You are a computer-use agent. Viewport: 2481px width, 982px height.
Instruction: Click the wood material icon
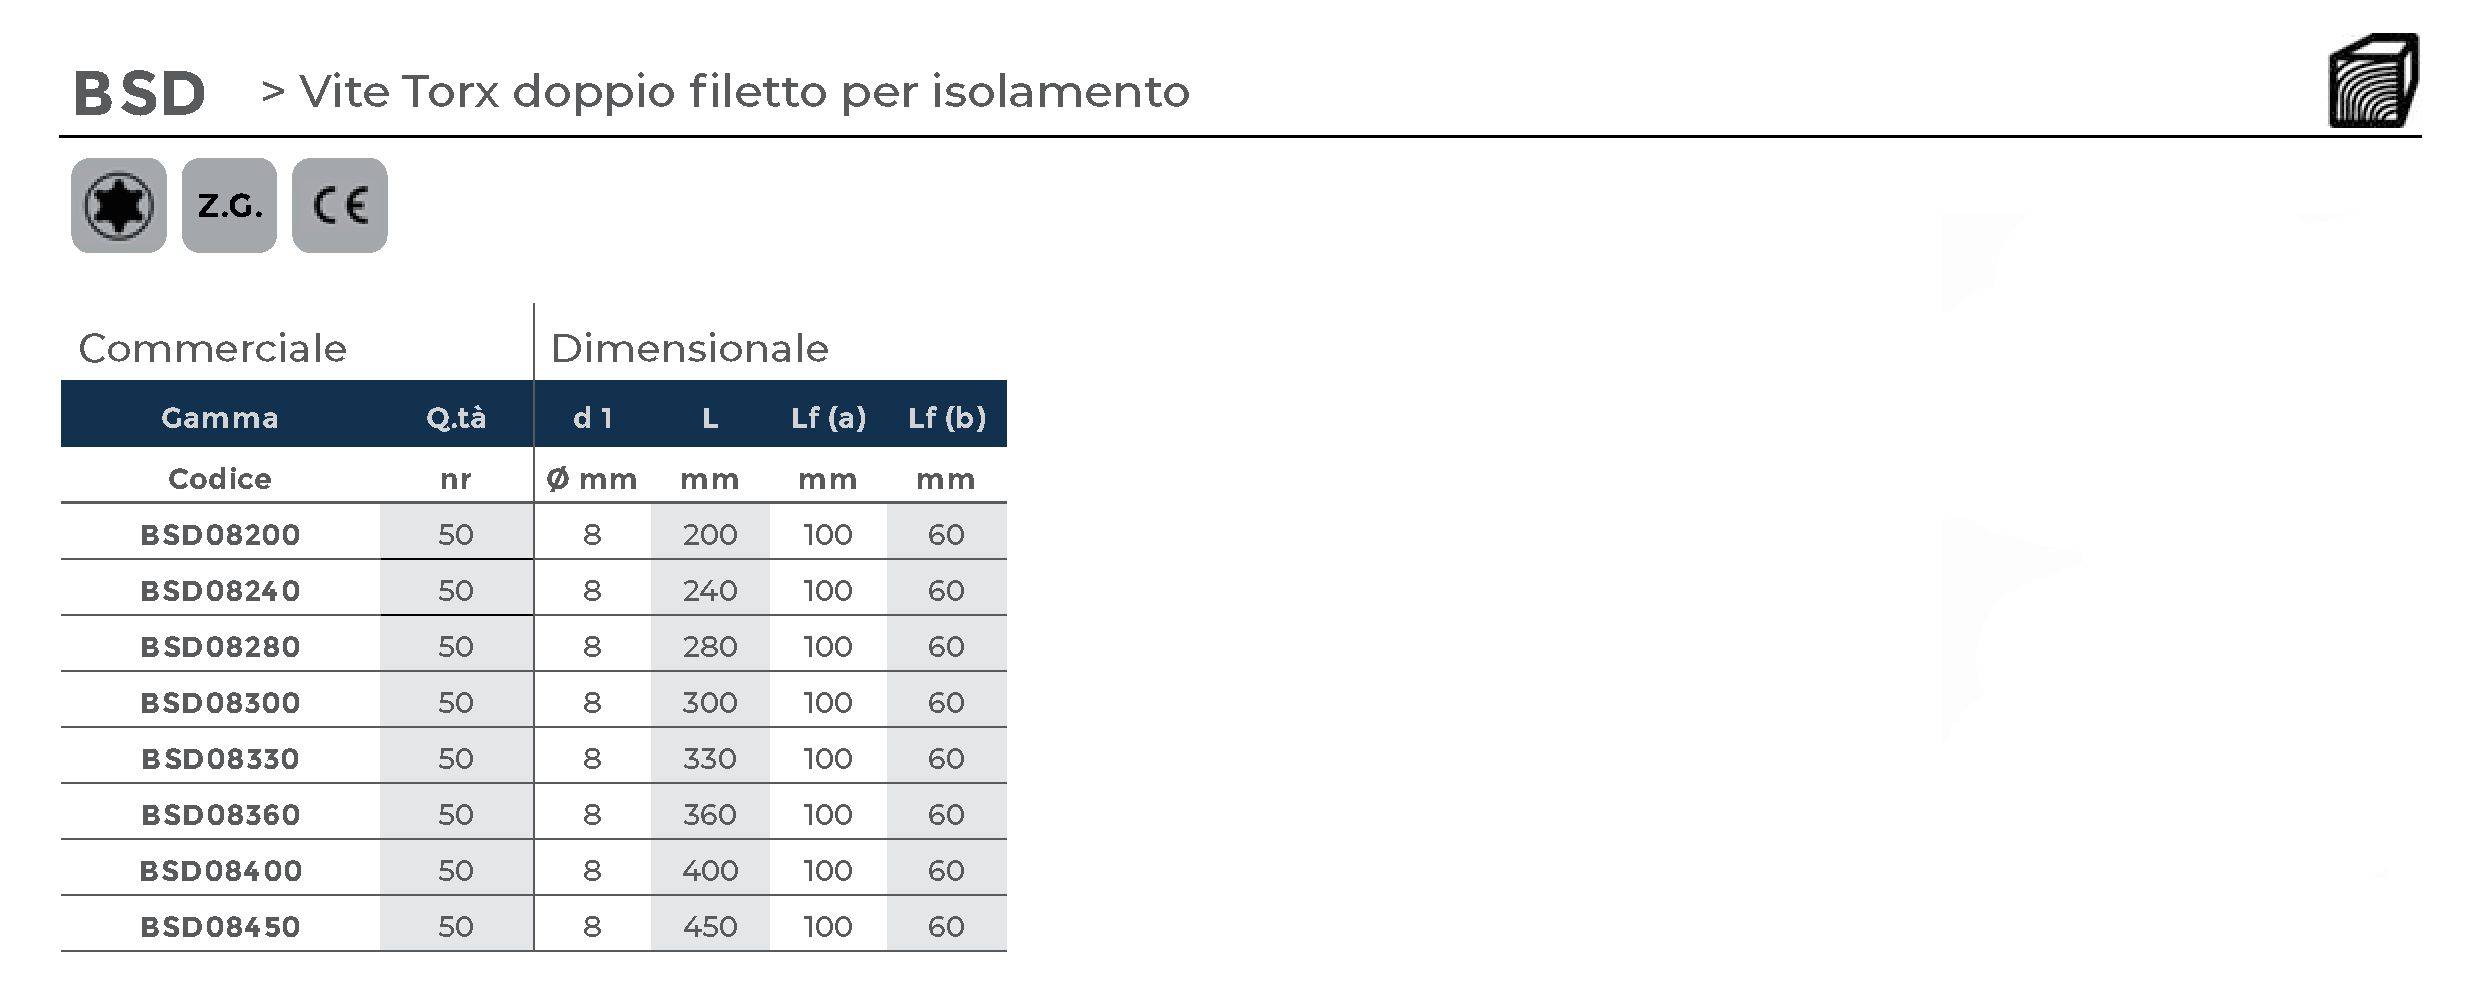coord(2373,81)
